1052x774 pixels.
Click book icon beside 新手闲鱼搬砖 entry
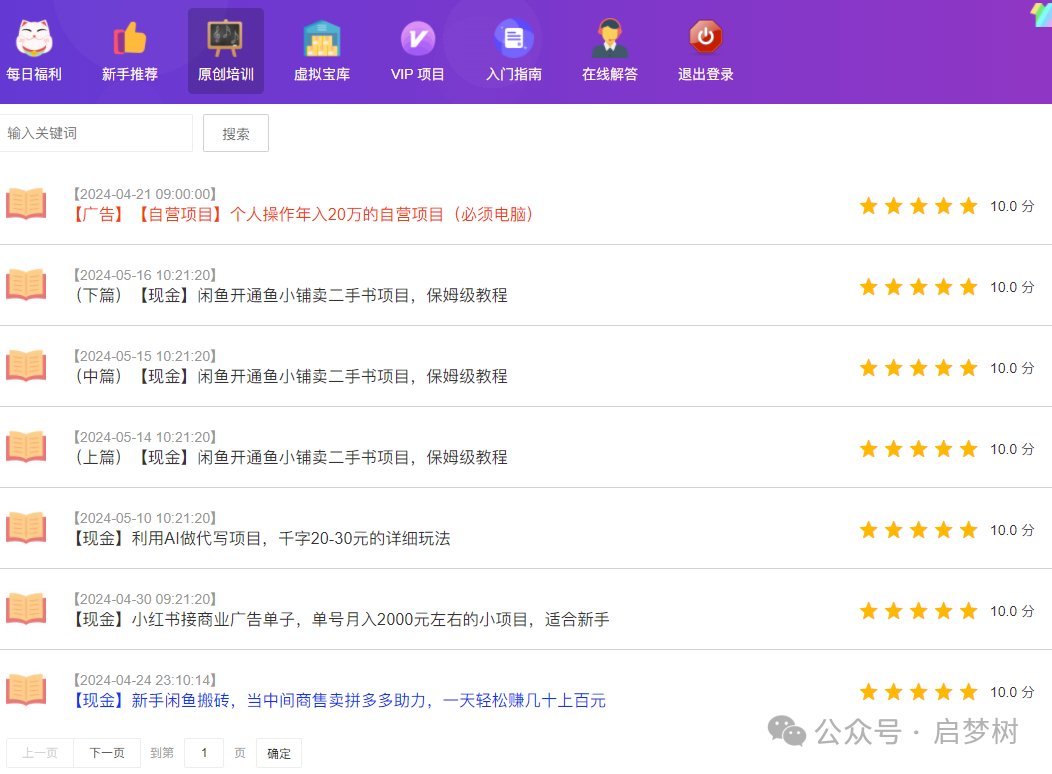point(26,689)
